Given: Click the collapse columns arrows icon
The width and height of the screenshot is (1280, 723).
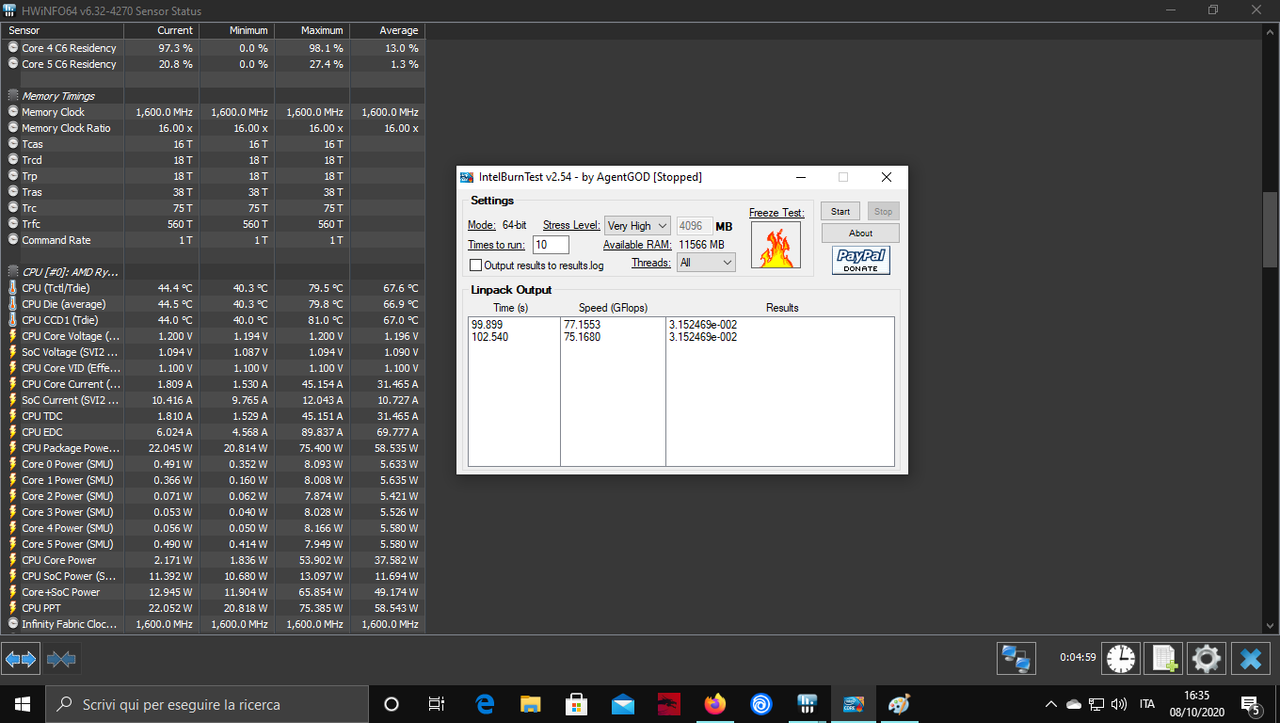Looking at the screenshot, I should click(61, 659).
